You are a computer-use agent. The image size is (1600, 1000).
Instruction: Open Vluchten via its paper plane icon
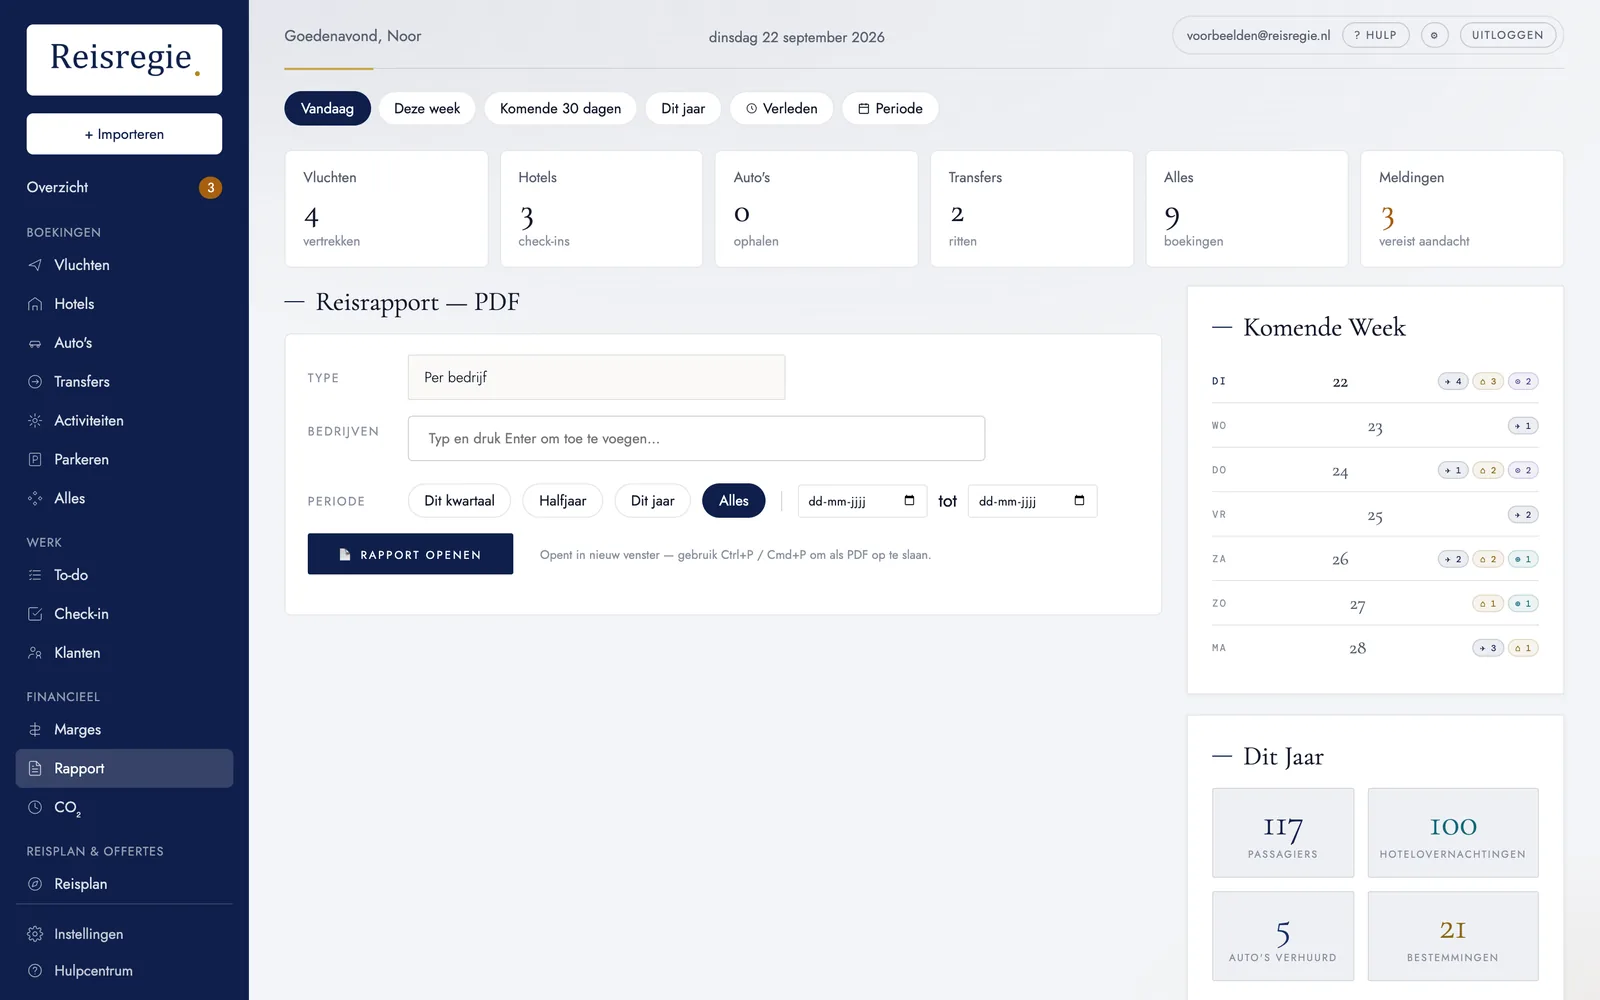[35, 265]
